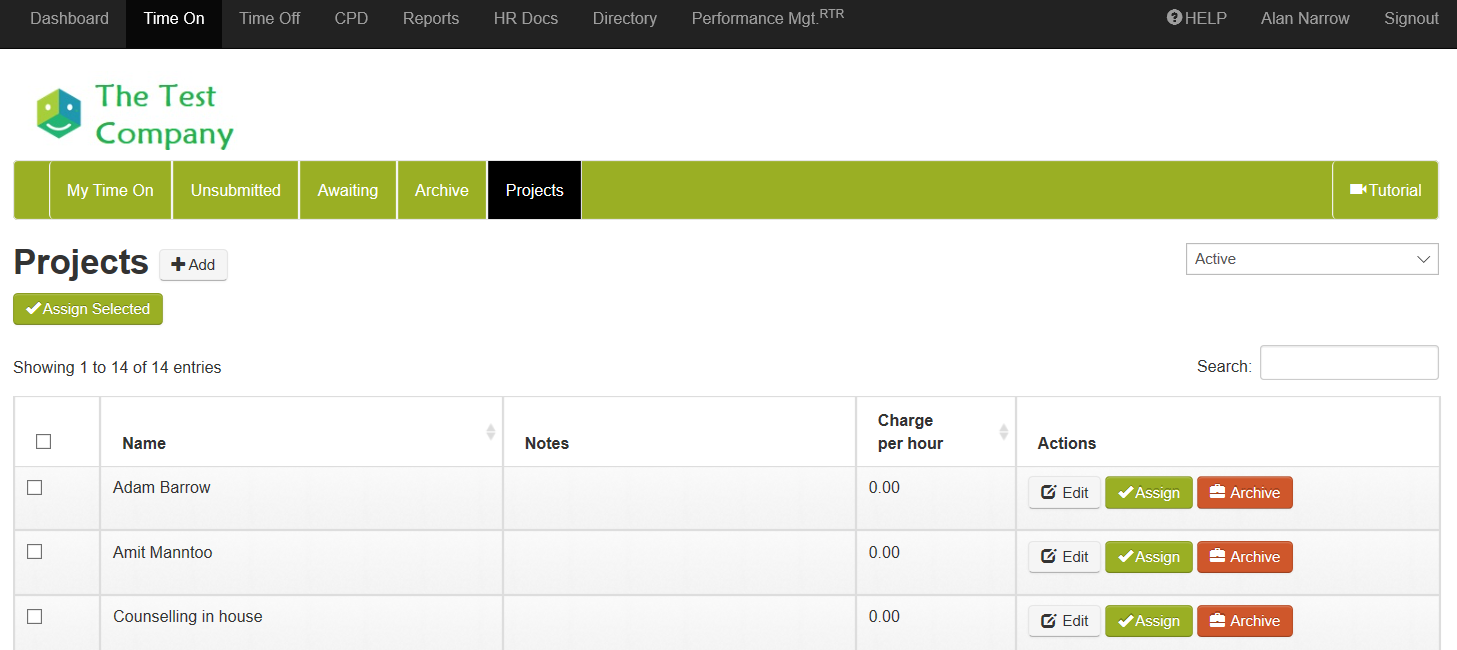Check the Adam Barrow row checkbox
The height and width of the screenshot is (650, 1457).
click(x=35, y=488)
